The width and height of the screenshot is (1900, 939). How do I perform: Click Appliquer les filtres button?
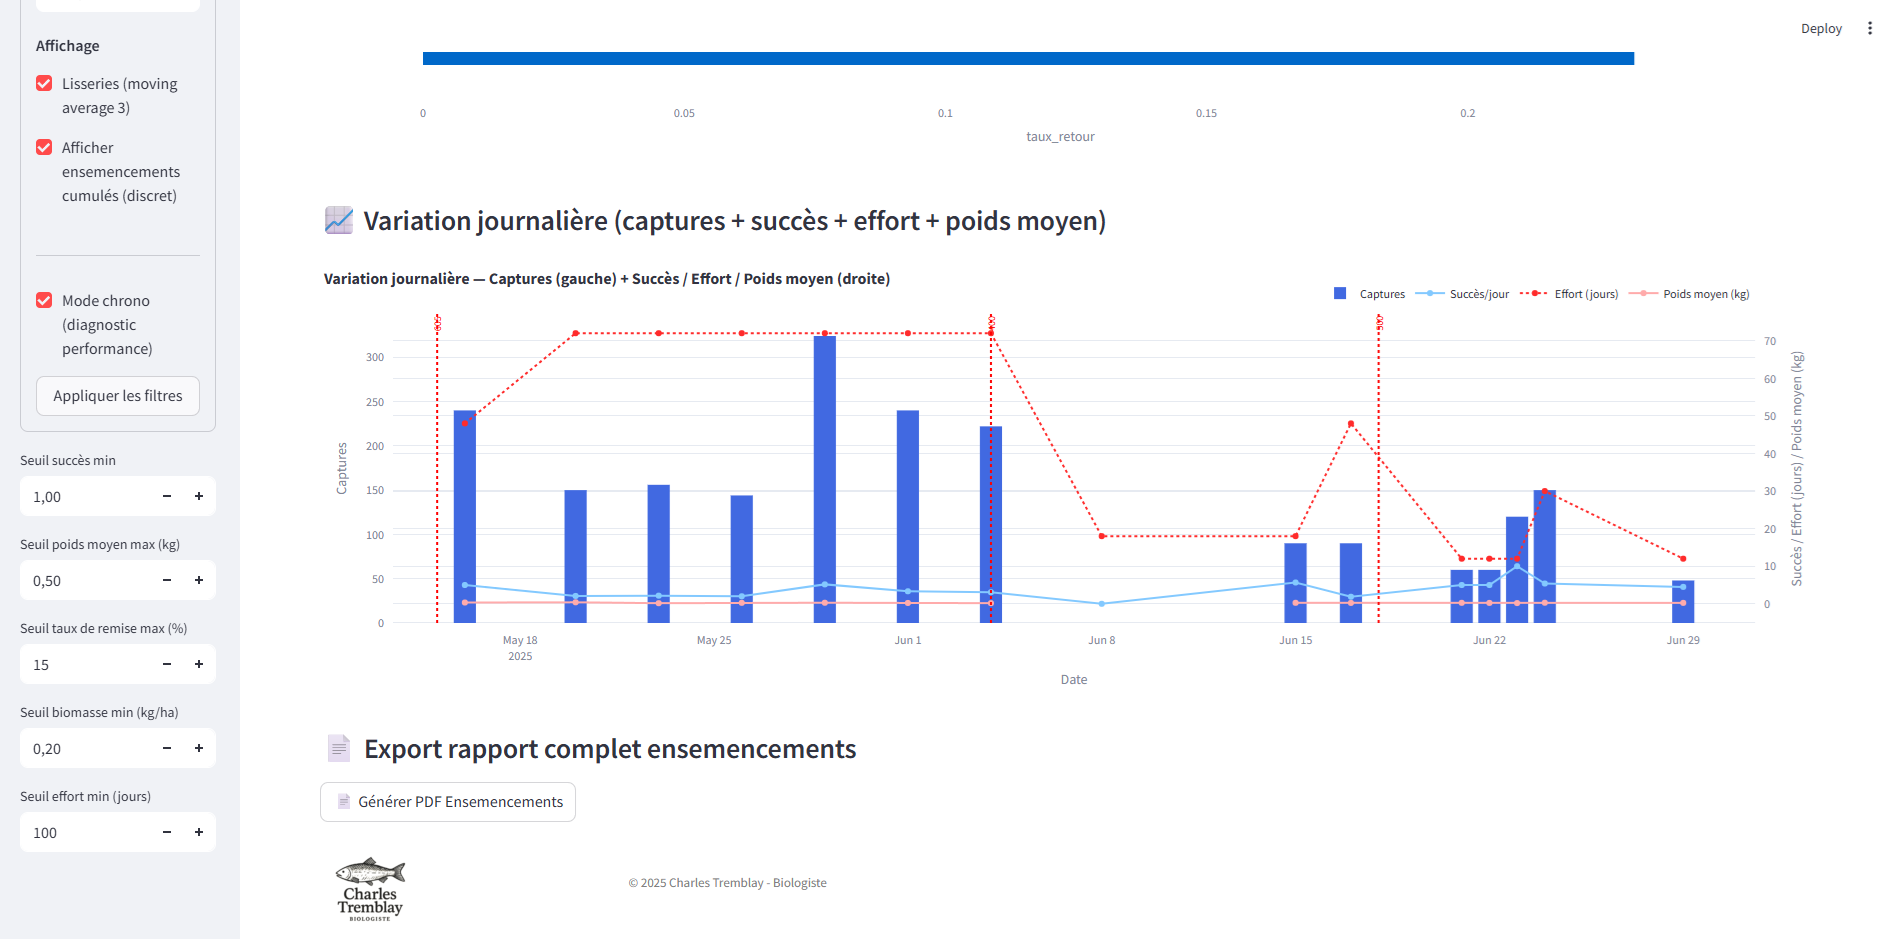coord(118,396)
